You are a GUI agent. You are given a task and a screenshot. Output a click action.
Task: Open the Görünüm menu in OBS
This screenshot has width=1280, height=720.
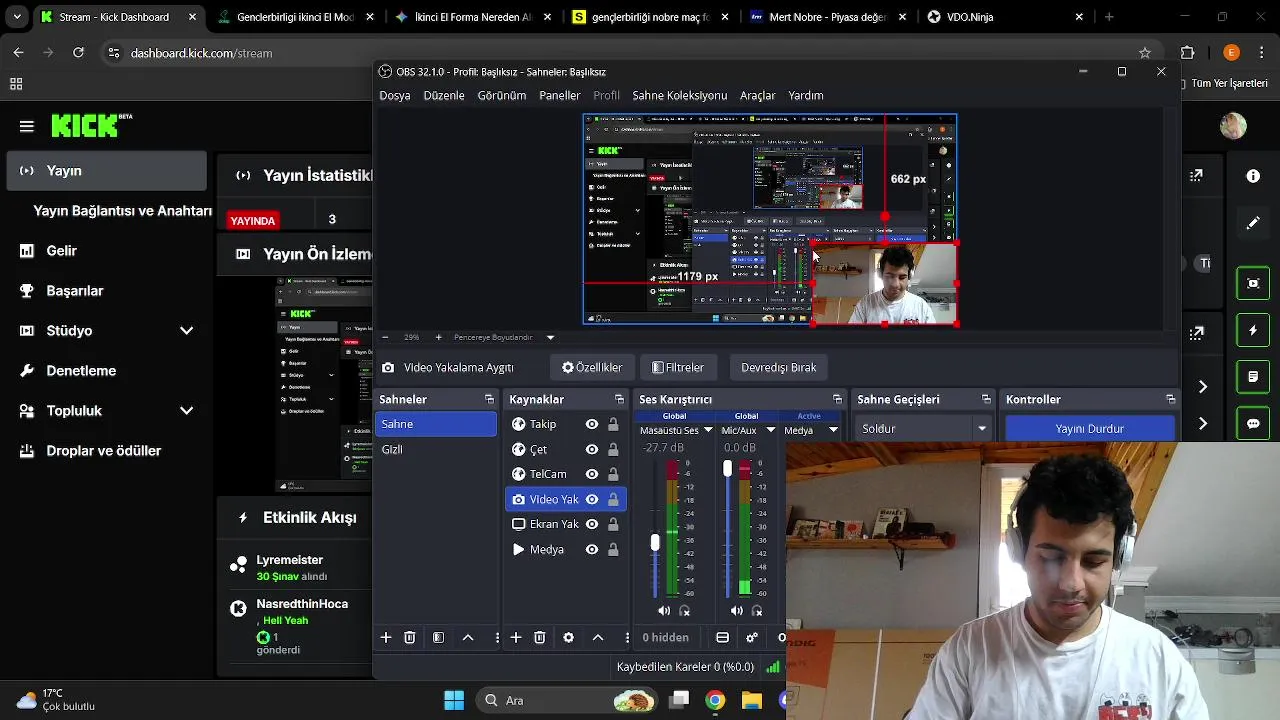(502, 95)
